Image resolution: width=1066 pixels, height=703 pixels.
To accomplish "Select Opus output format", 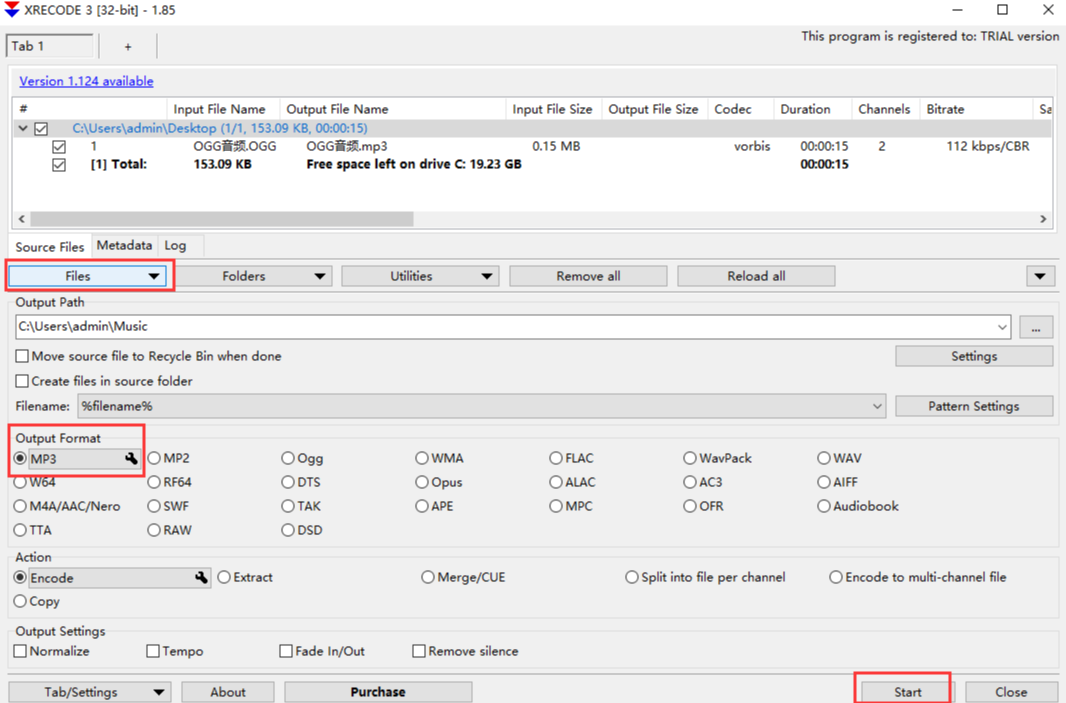I will coord(422,482).
